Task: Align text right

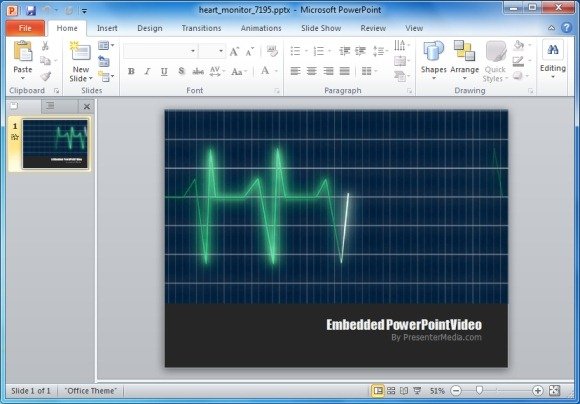Action: (x=328, y=71)
